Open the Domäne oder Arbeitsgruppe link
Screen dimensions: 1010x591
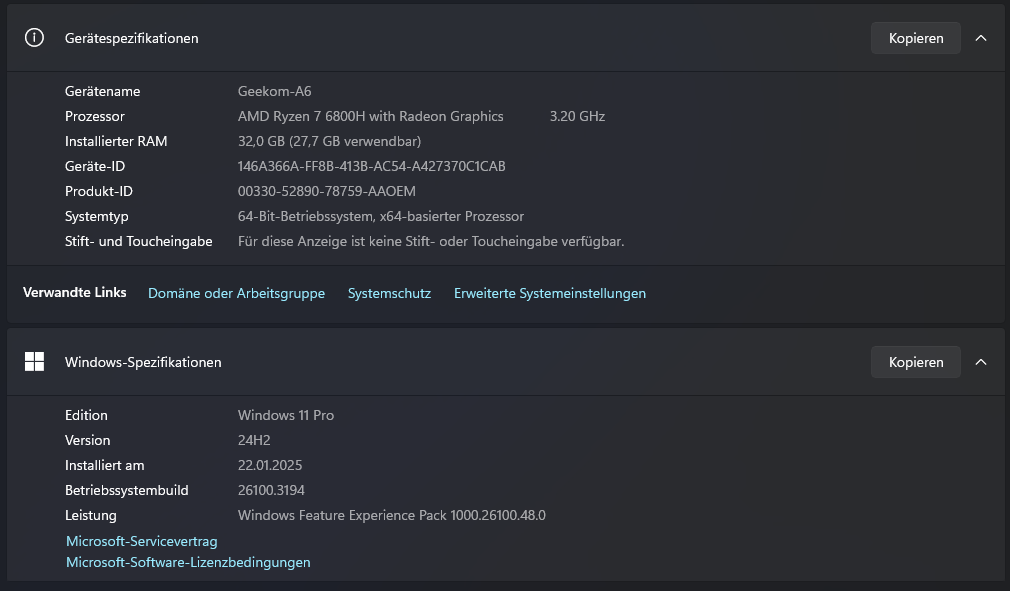click(236, 293)
